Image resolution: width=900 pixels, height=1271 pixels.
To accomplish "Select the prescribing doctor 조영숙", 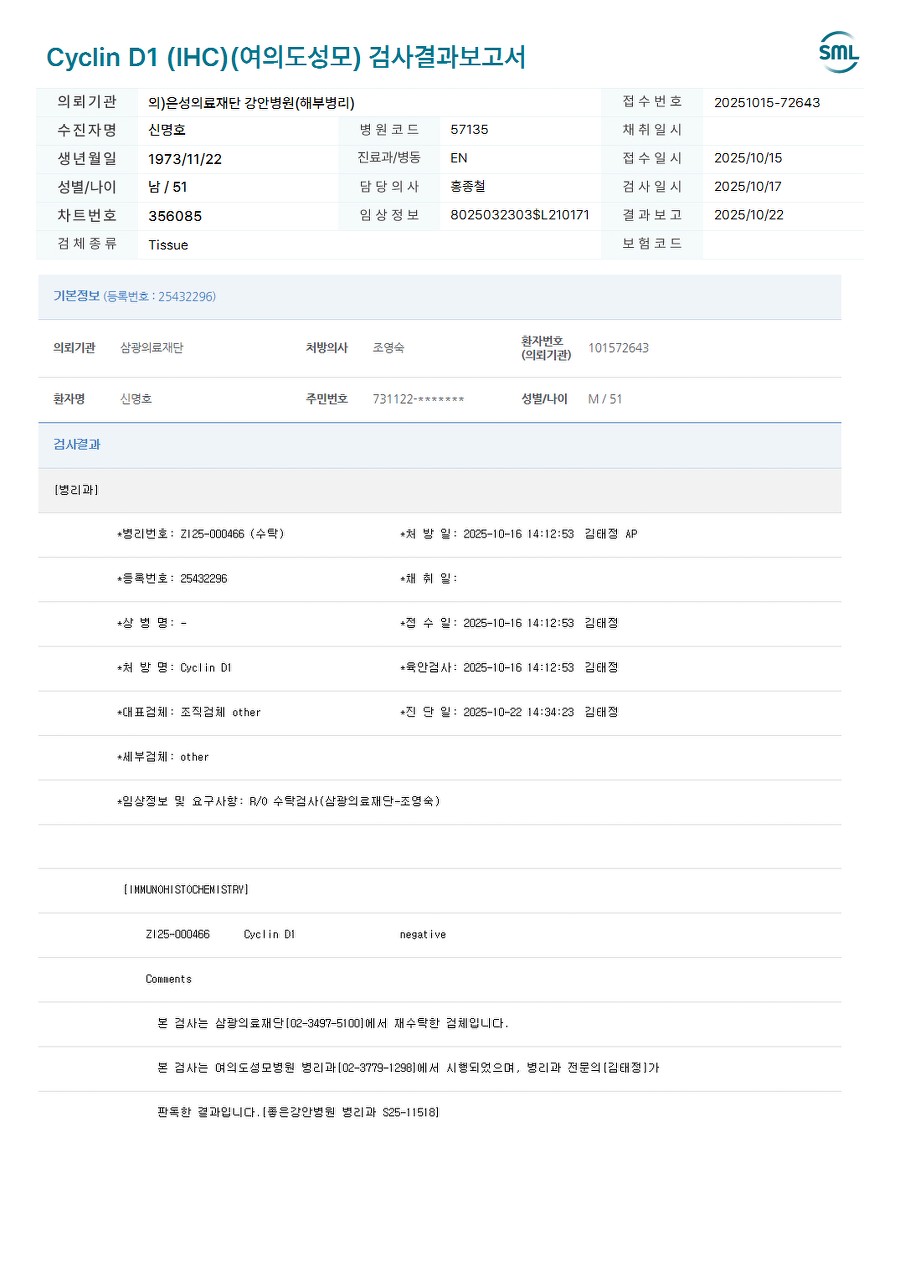I will point(389,348).
